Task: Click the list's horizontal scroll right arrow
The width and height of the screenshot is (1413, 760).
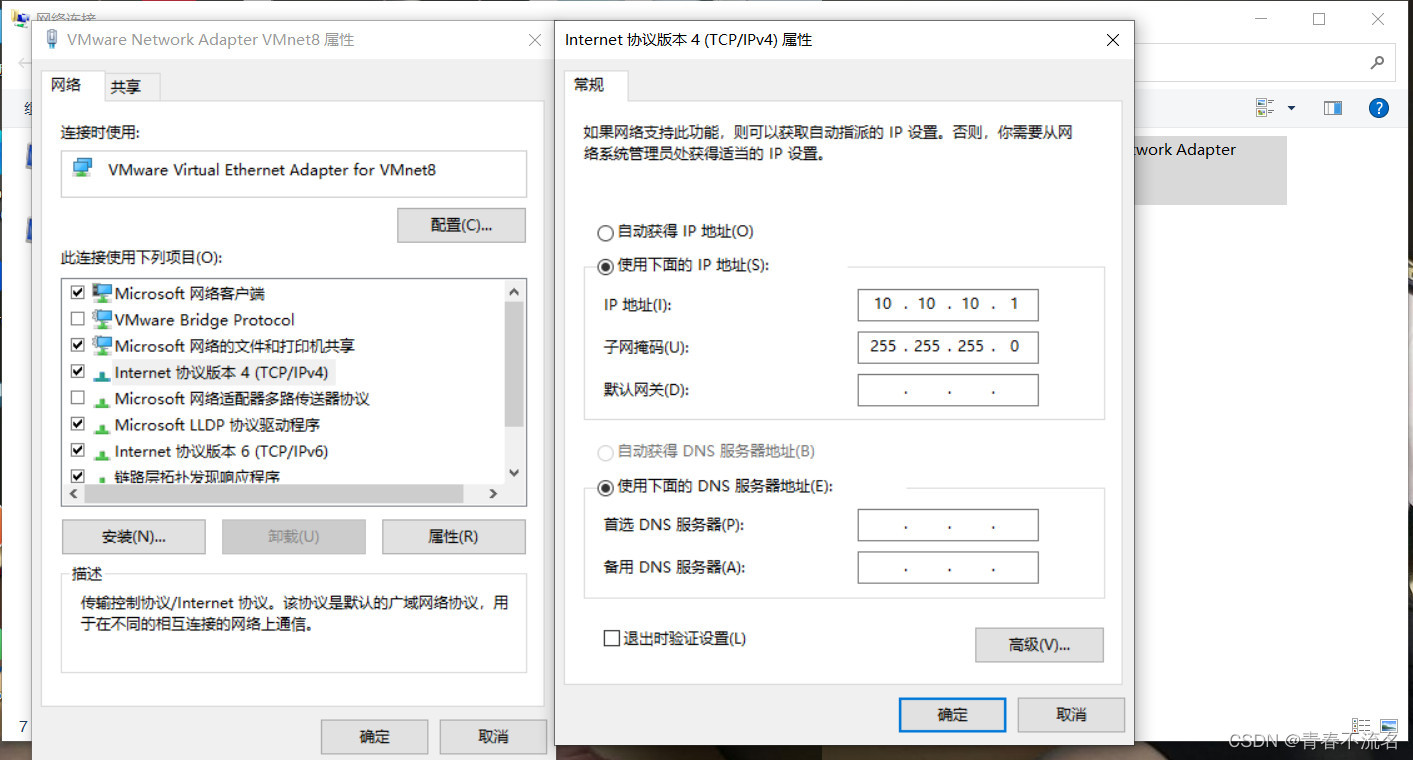Action: [493, 494]
